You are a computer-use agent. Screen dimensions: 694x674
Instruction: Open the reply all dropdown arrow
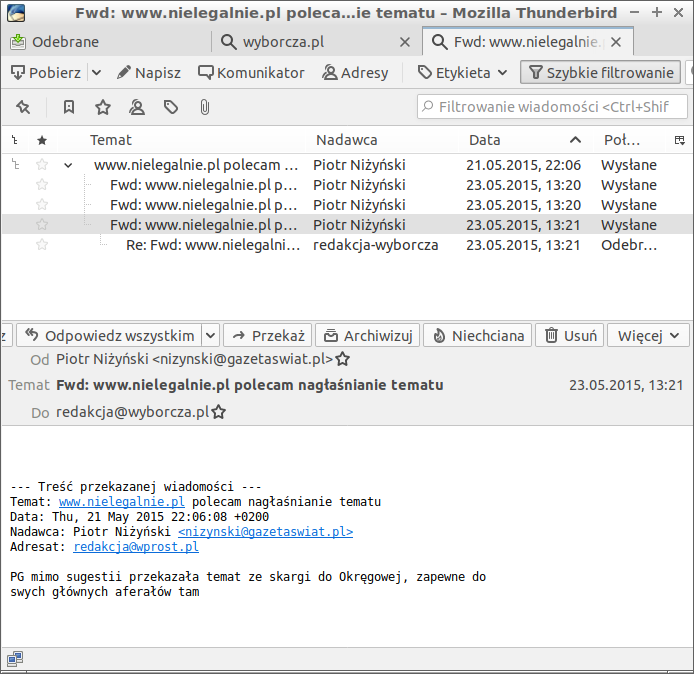point(211,336)
